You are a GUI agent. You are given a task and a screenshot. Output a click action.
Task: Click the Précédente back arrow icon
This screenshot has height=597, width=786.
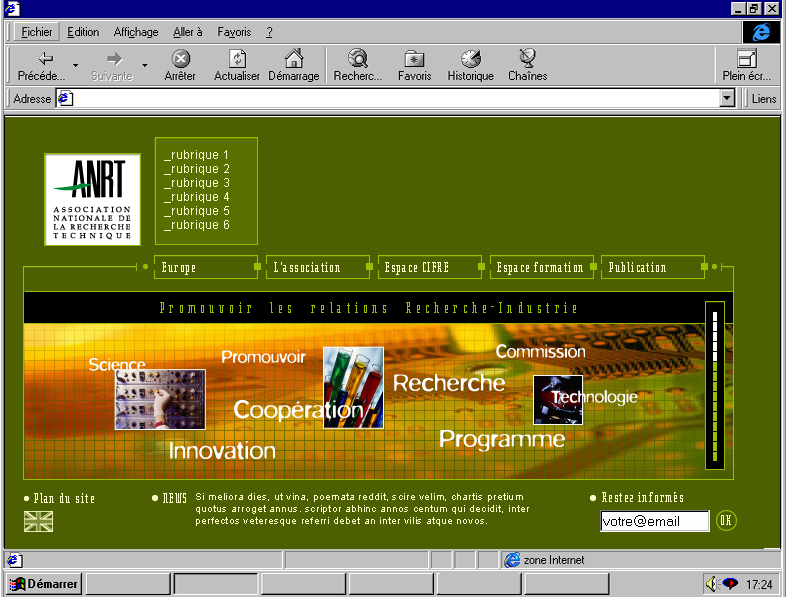45,59
